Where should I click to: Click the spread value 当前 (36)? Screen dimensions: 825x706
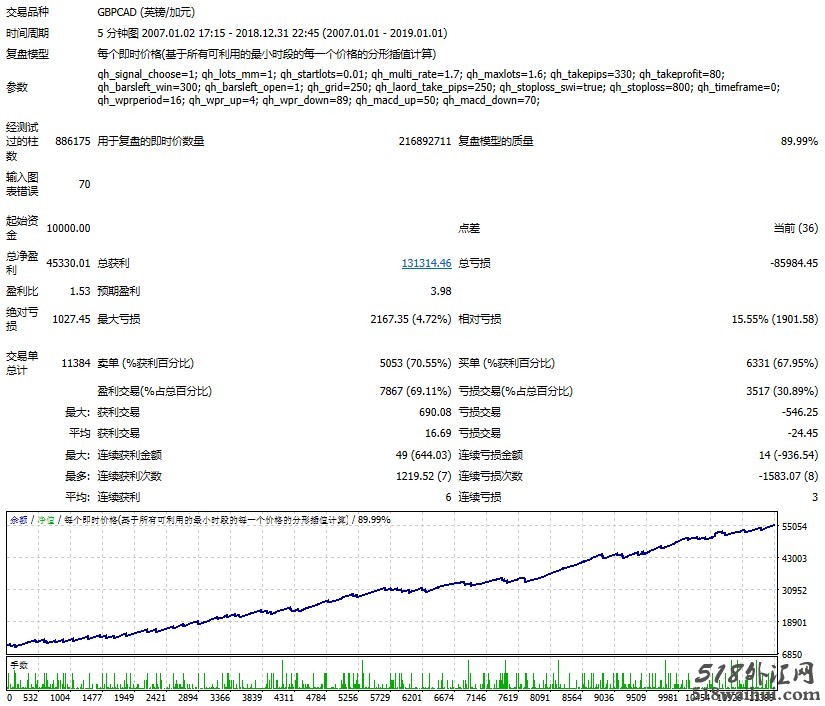click(795, 228)
